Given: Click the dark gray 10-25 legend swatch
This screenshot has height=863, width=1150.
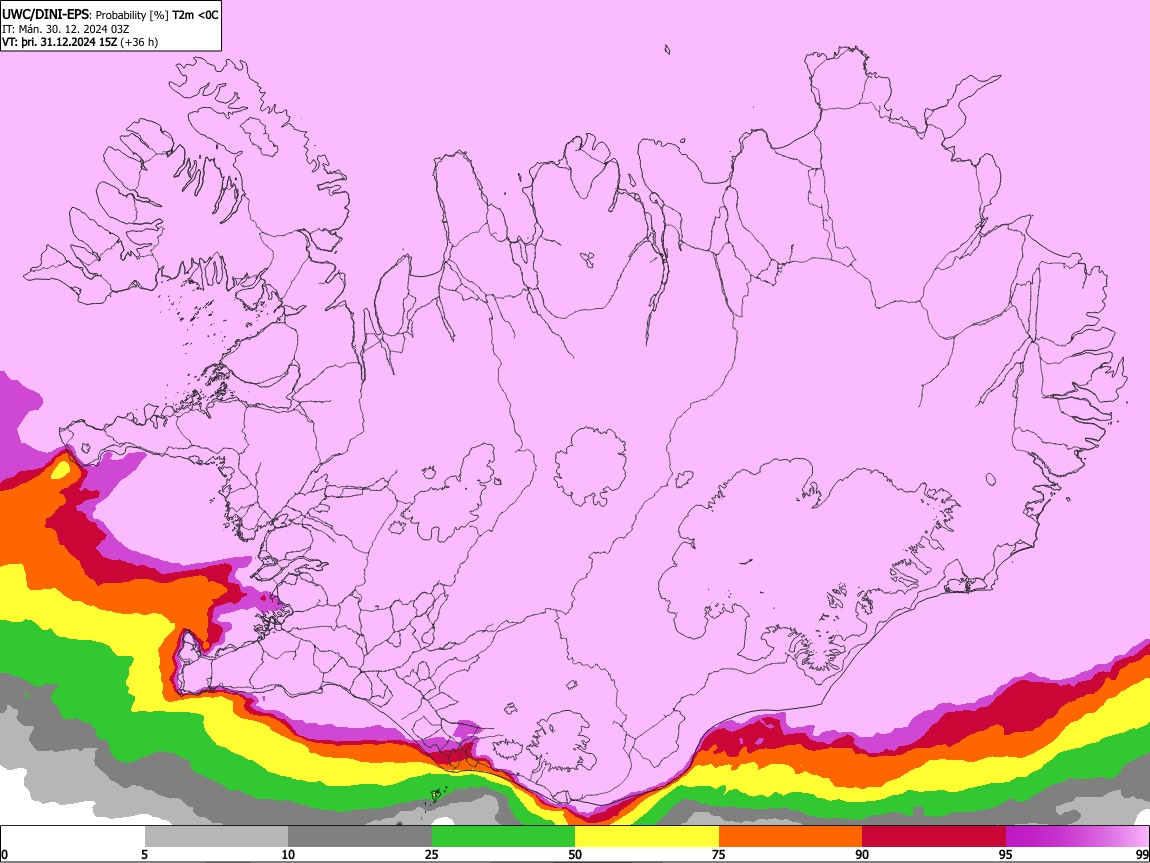Looking at the screenshot, I should click(360, 837).
